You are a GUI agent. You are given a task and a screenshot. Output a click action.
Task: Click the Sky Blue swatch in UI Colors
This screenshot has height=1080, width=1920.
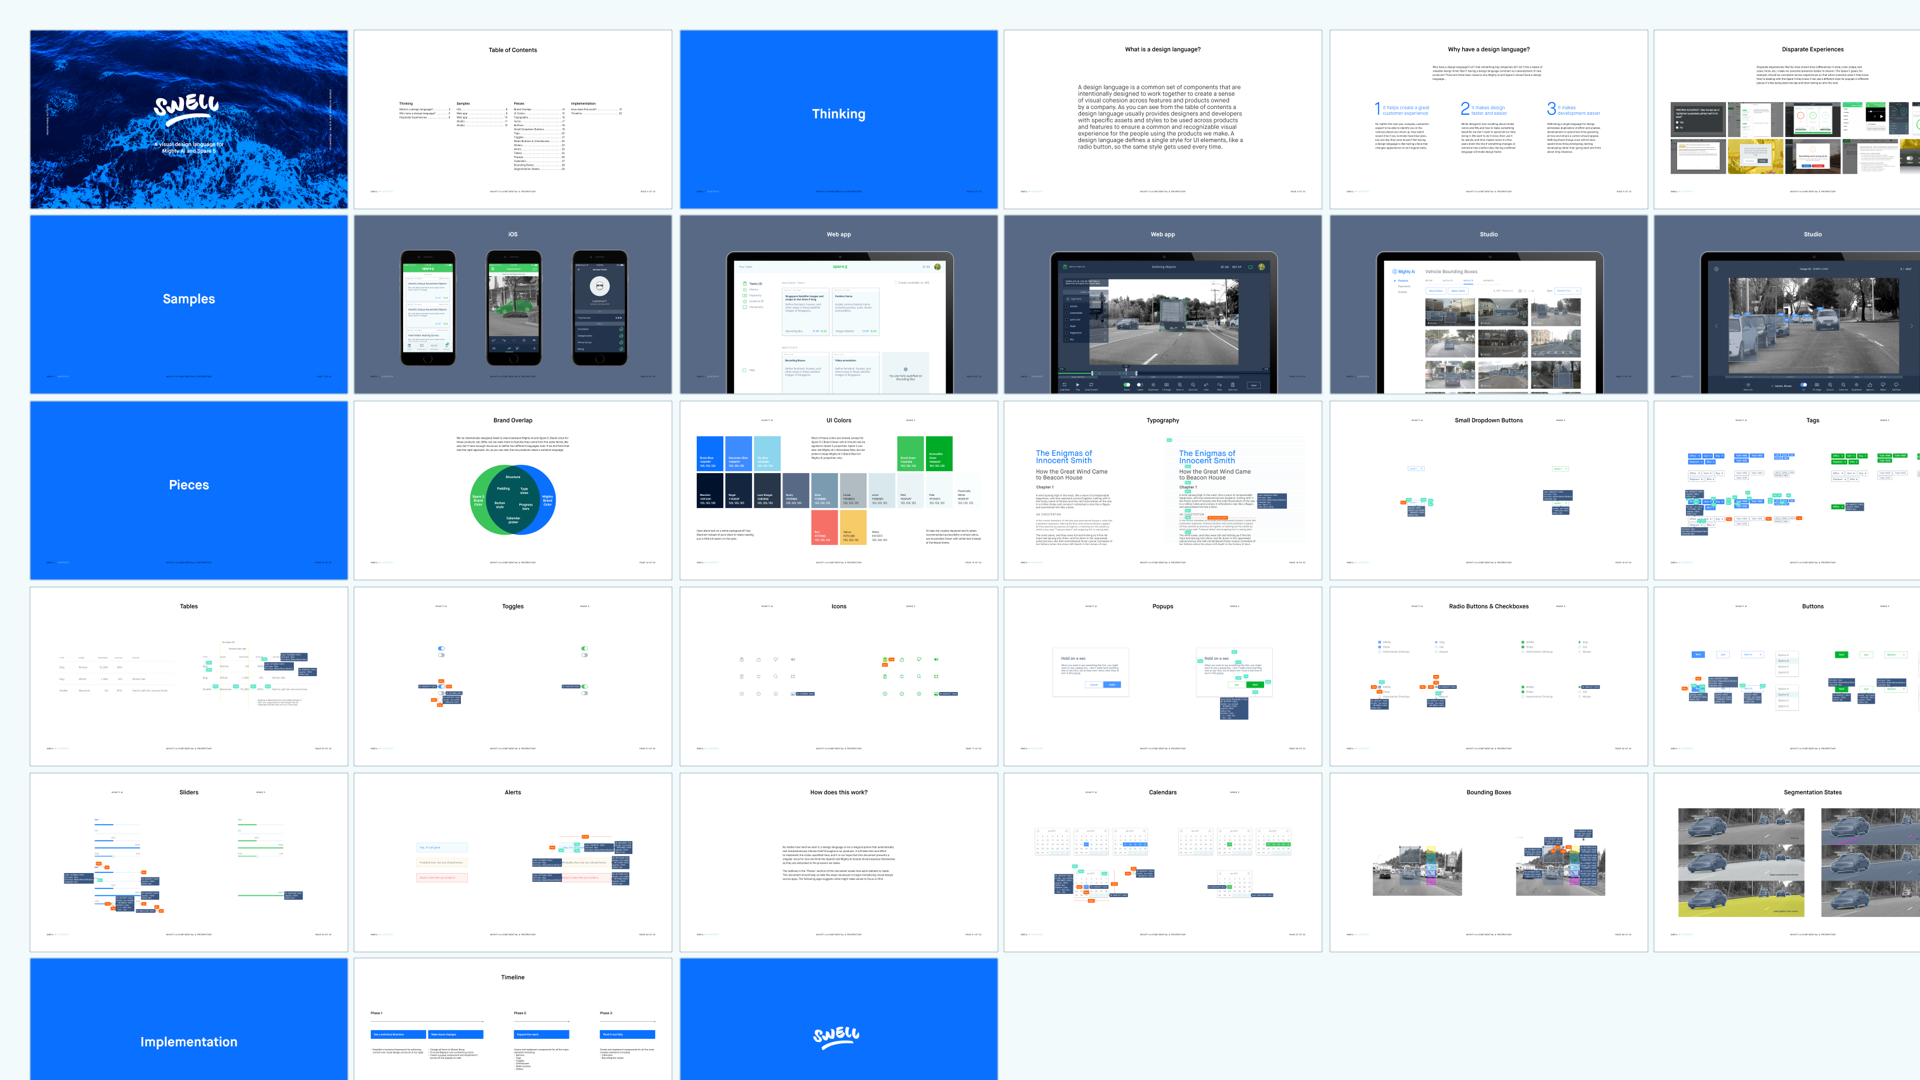(x=767, y=453)
